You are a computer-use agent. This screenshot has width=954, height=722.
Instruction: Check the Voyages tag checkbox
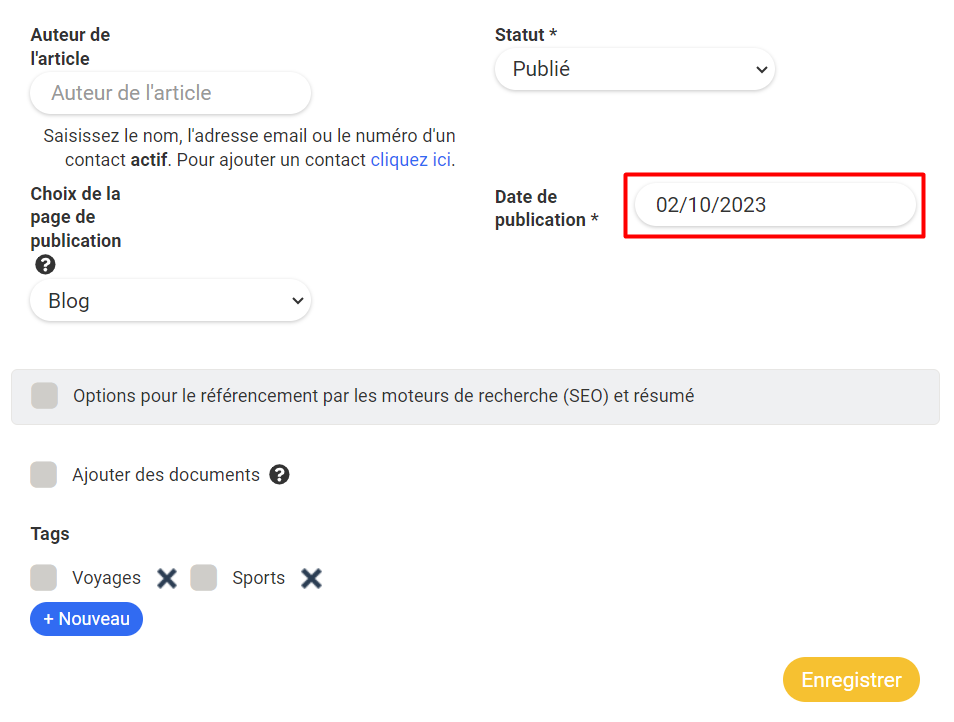(x=43, y=578)
